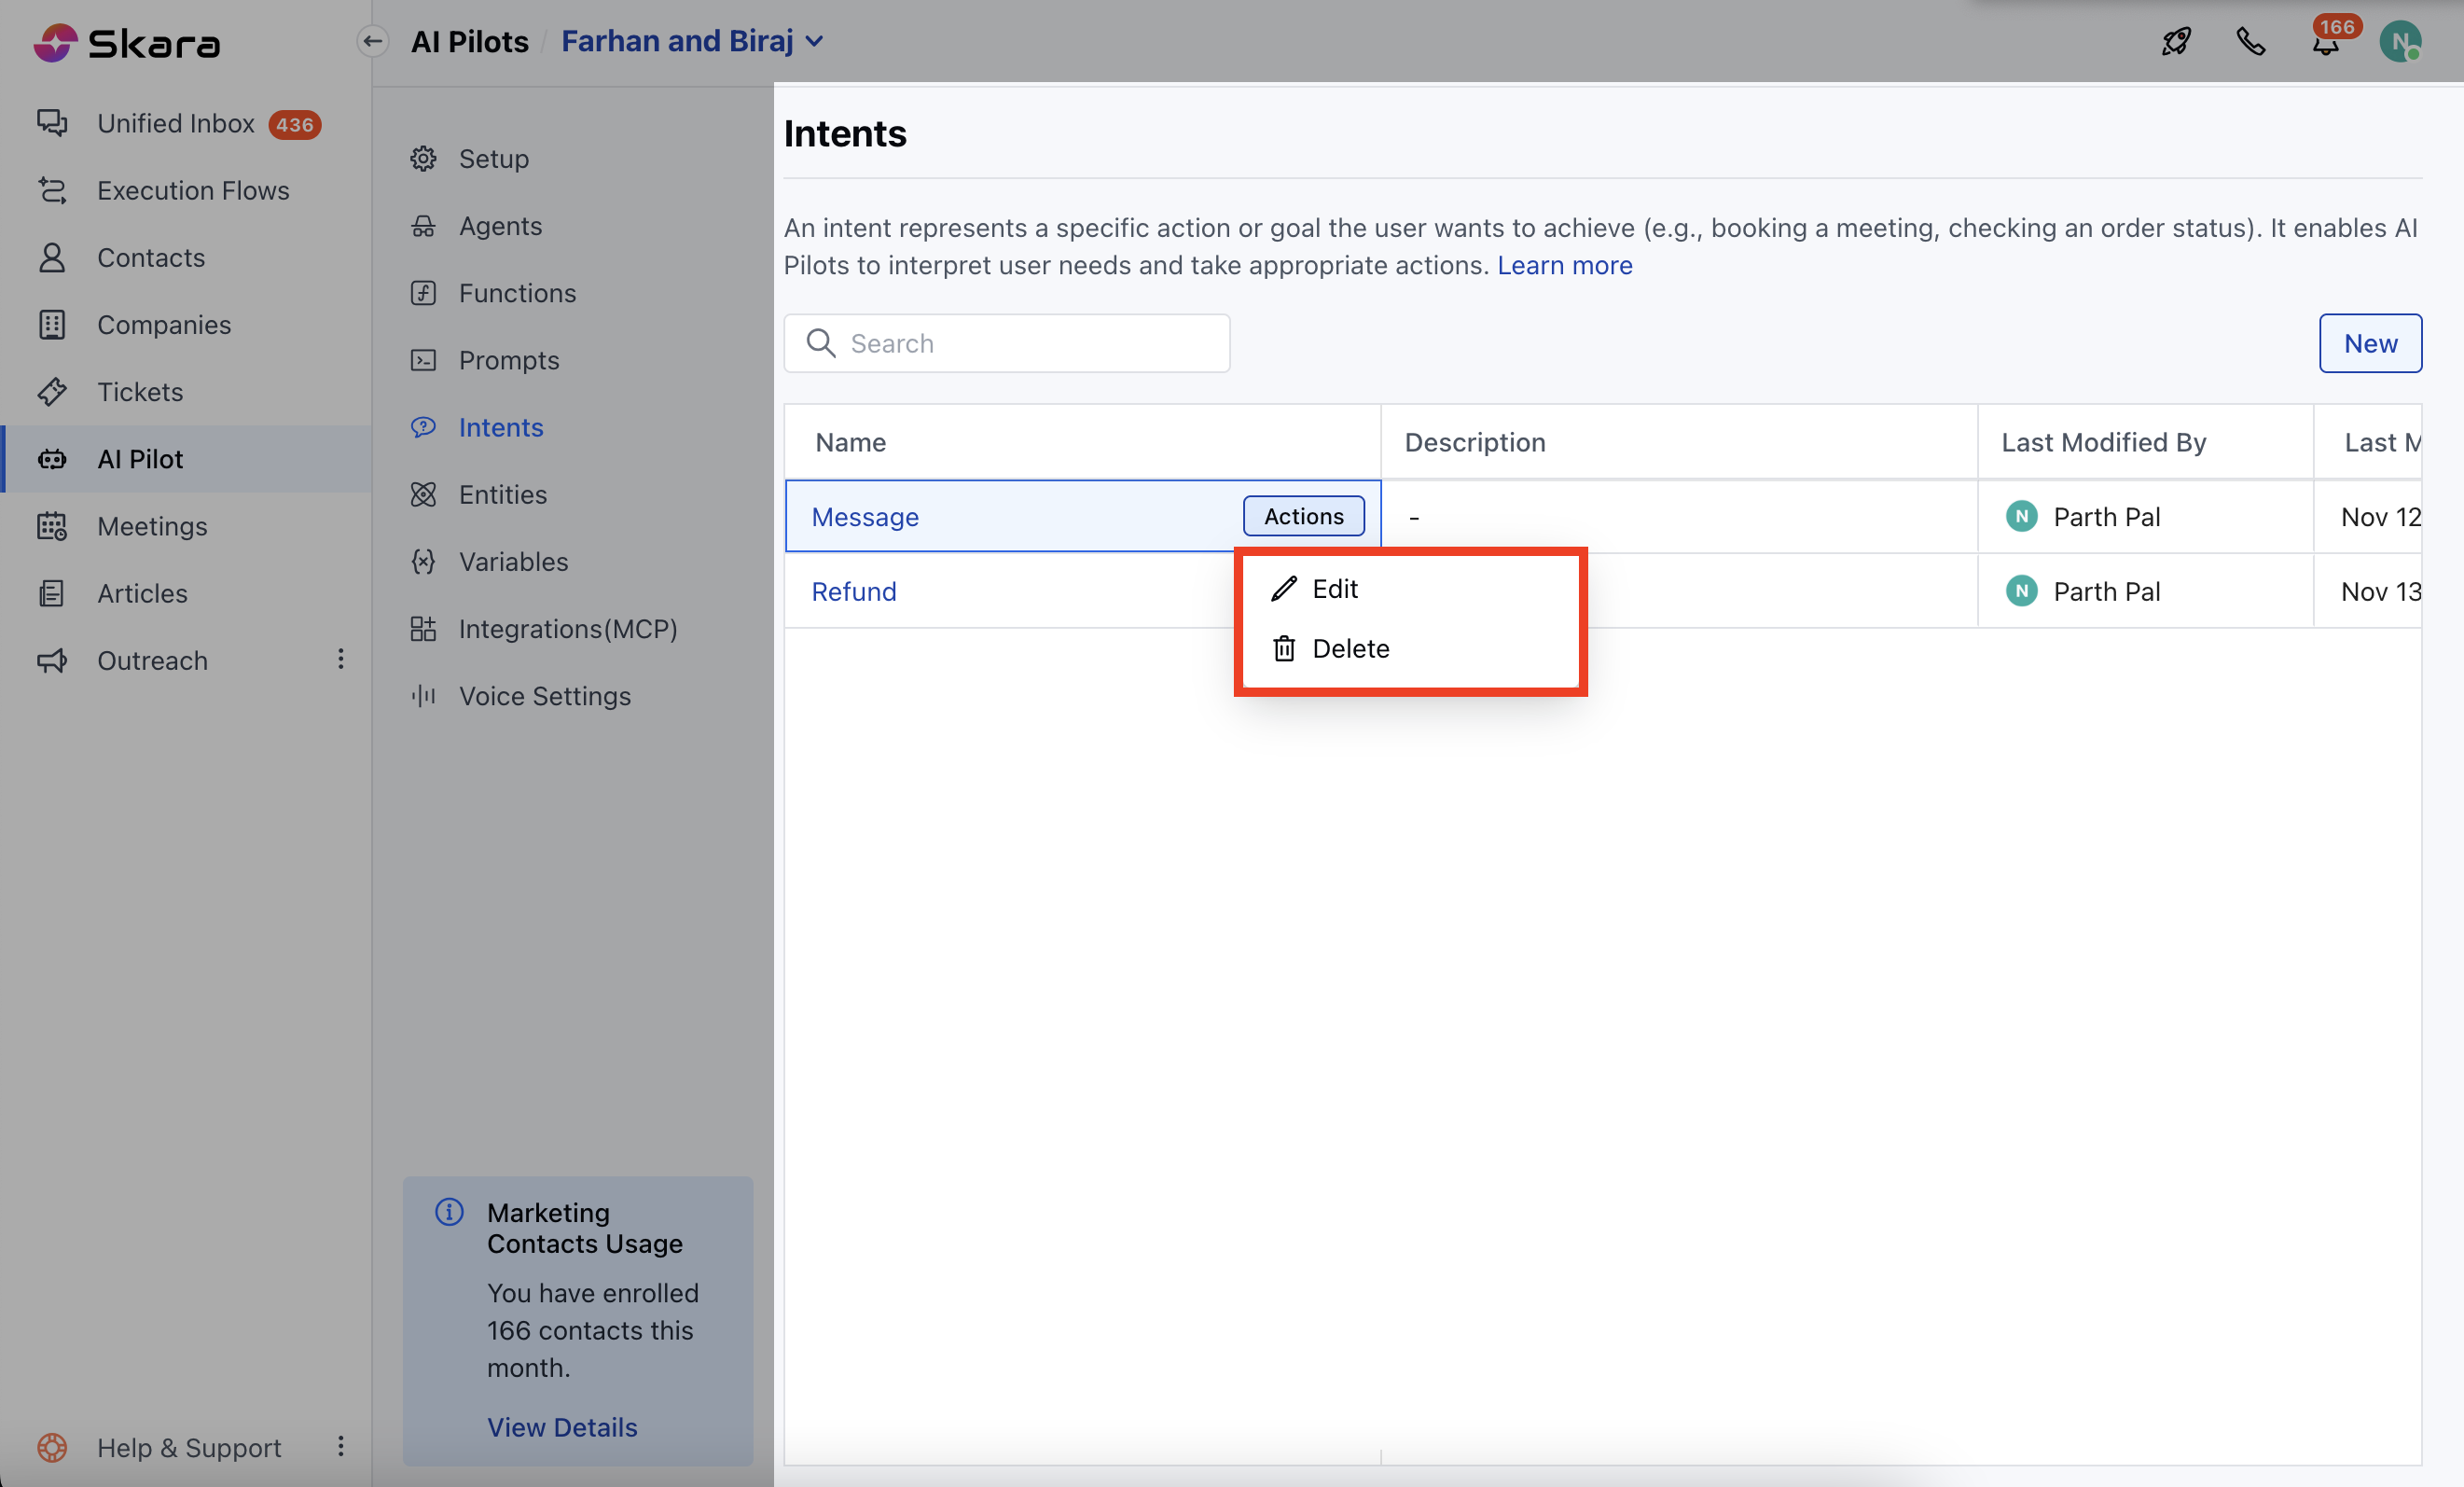Click the user avatar in top right

pyautogui.click(x=2400, y=42)
